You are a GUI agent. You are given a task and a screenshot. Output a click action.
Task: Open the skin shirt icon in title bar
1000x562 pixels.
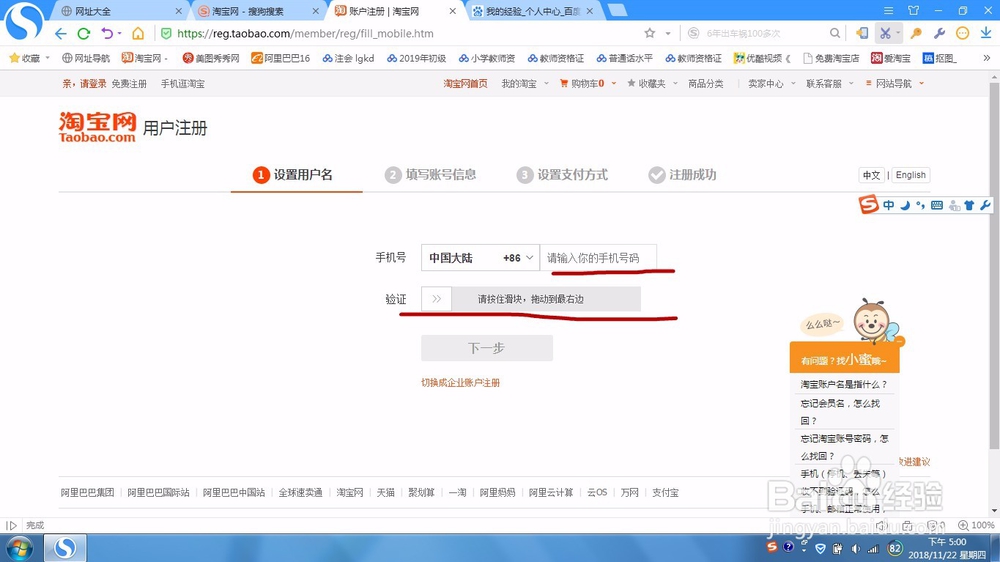click(x=913, y=11)
